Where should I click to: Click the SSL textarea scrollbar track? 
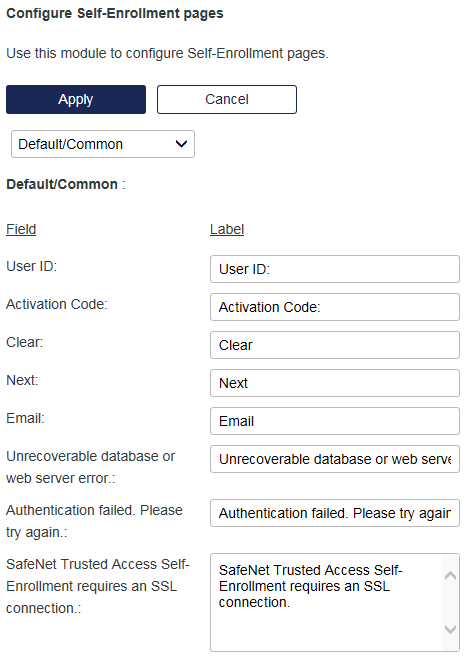[x=451, y=602]
